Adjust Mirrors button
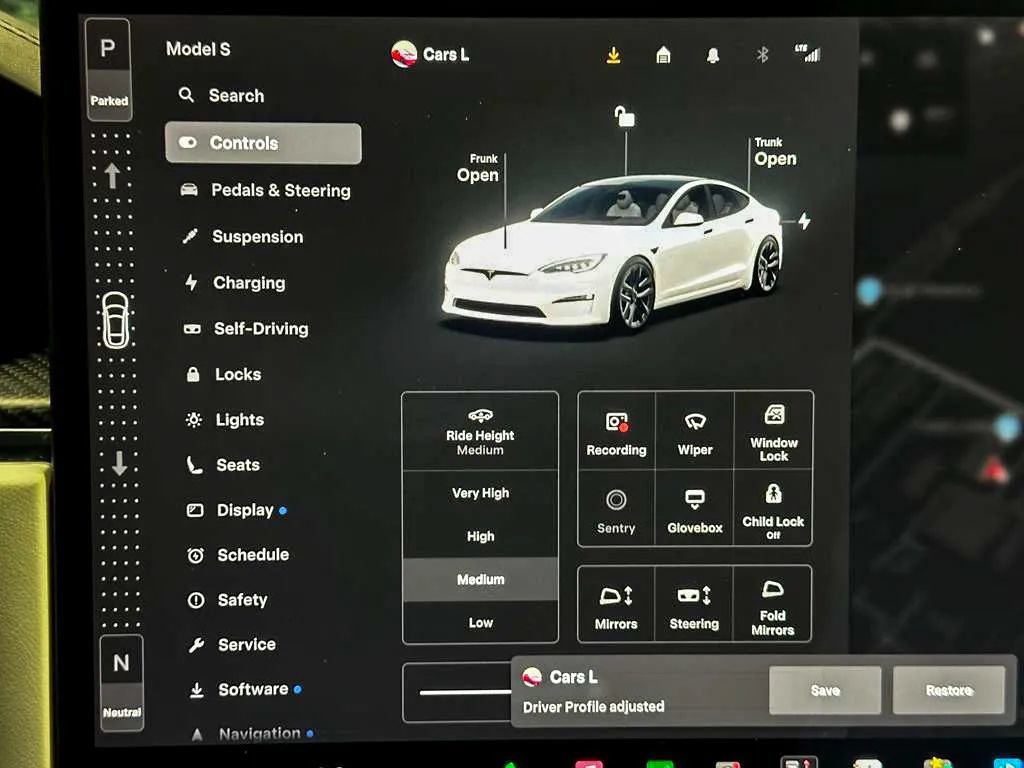 [616, 605]
